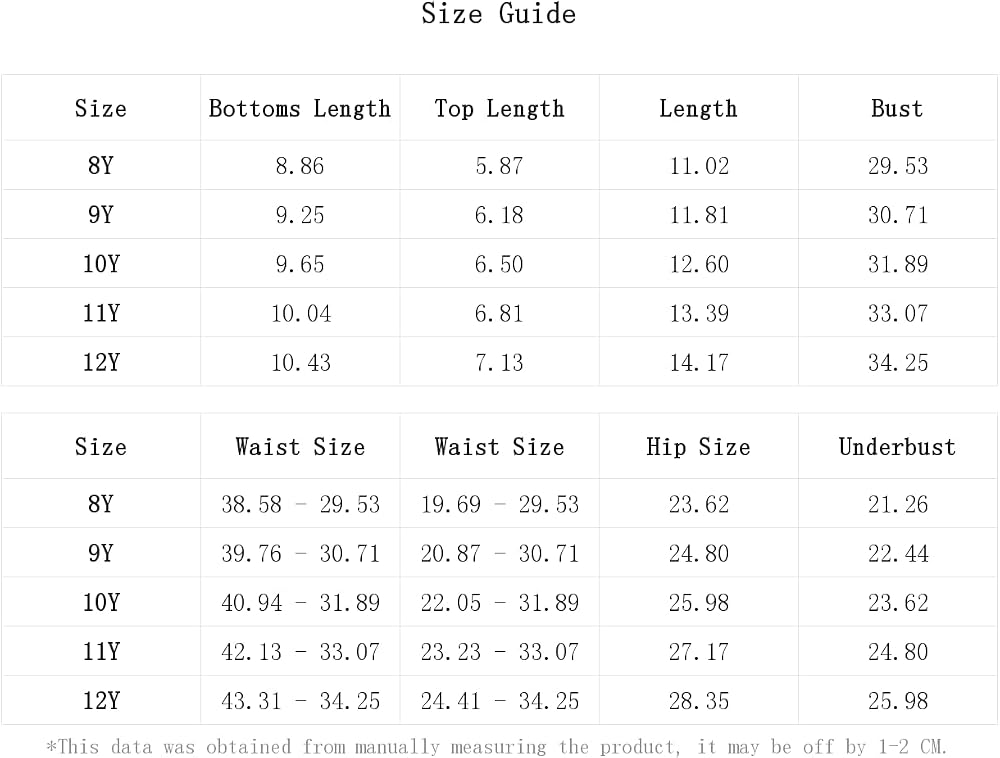Click the 34.25 bust value
The width and height of the screenshot is (1000, 758).
898,363
